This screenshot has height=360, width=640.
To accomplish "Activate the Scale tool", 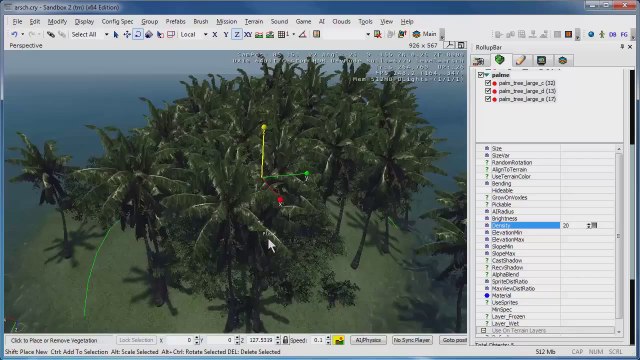I will (149, 35).
